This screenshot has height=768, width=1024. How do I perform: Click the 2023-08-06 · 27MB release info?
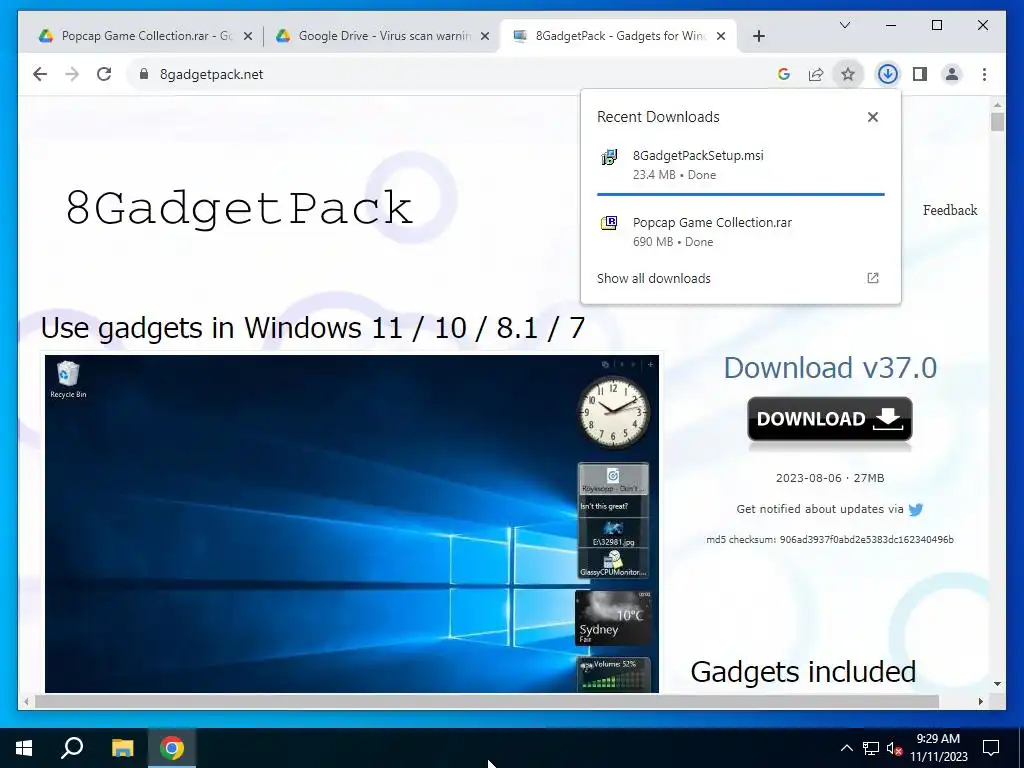(829, 478)
